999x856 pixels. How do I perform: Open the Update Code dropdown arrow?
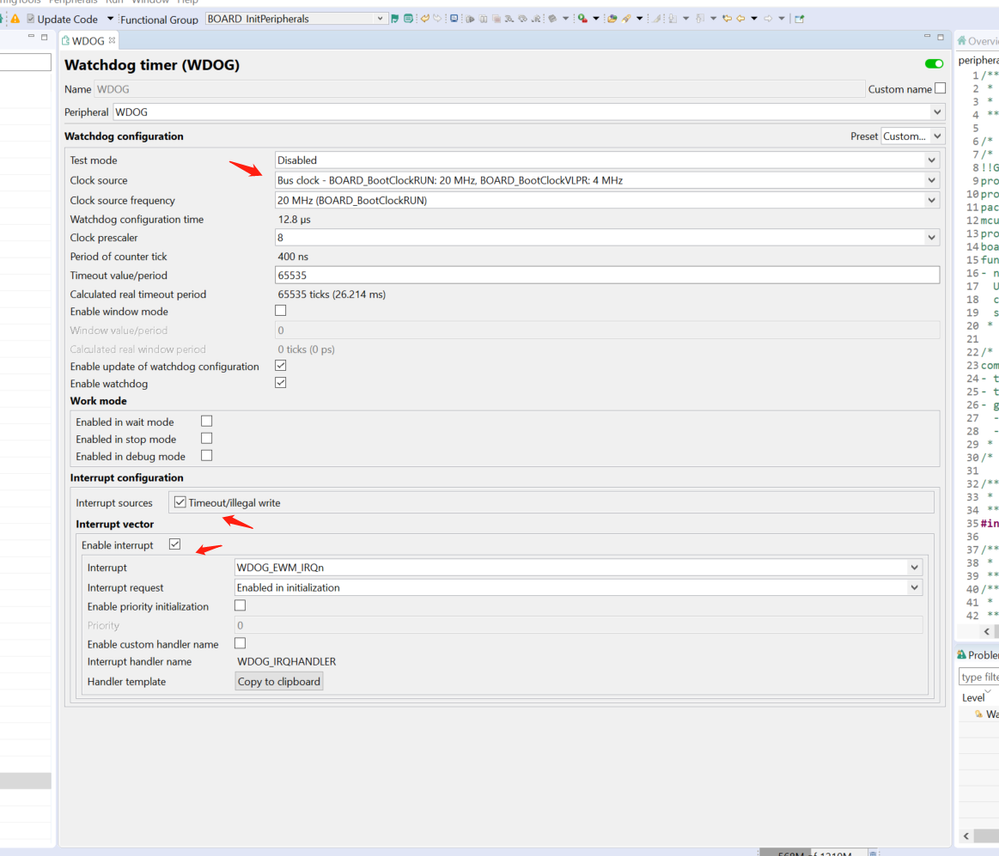tap(110, 19)
